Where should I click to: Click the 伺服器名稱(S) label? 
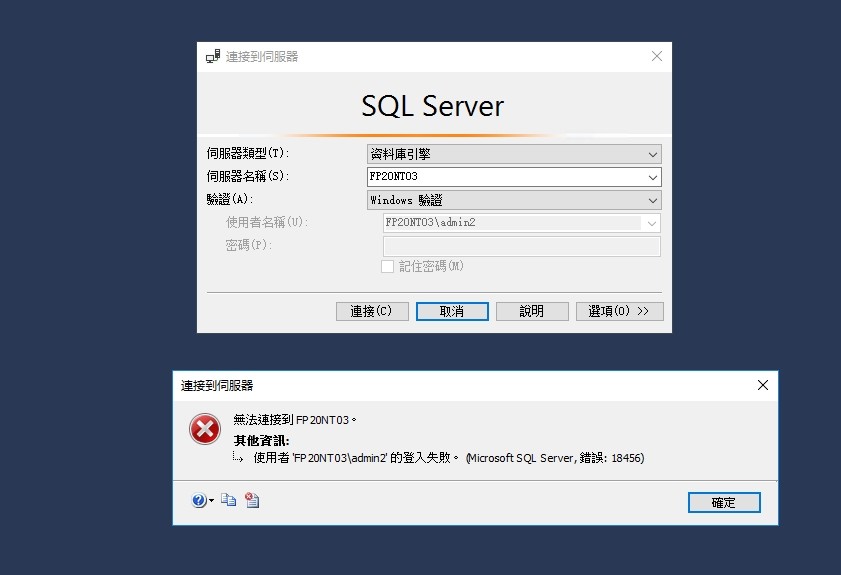[x=248, y=176]
